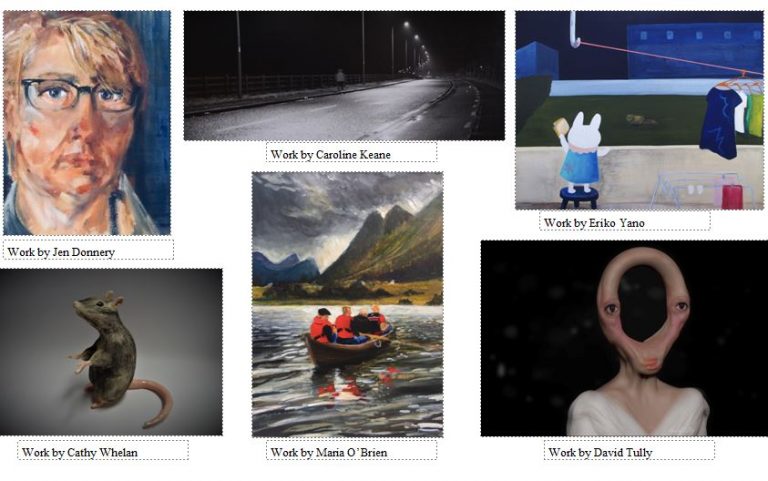Click the glasses on the painted portrait

[x=78, y=95]
